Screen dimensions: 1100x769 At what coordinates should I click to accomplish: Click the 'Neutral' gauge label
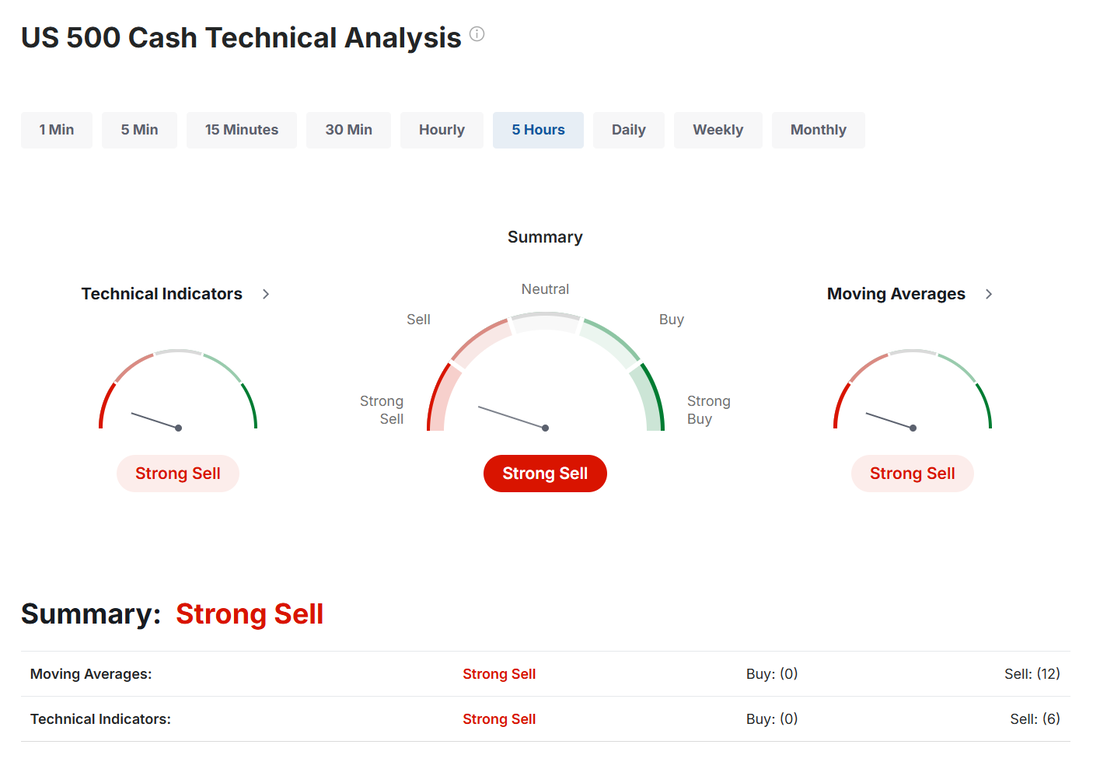coord(545,289)
